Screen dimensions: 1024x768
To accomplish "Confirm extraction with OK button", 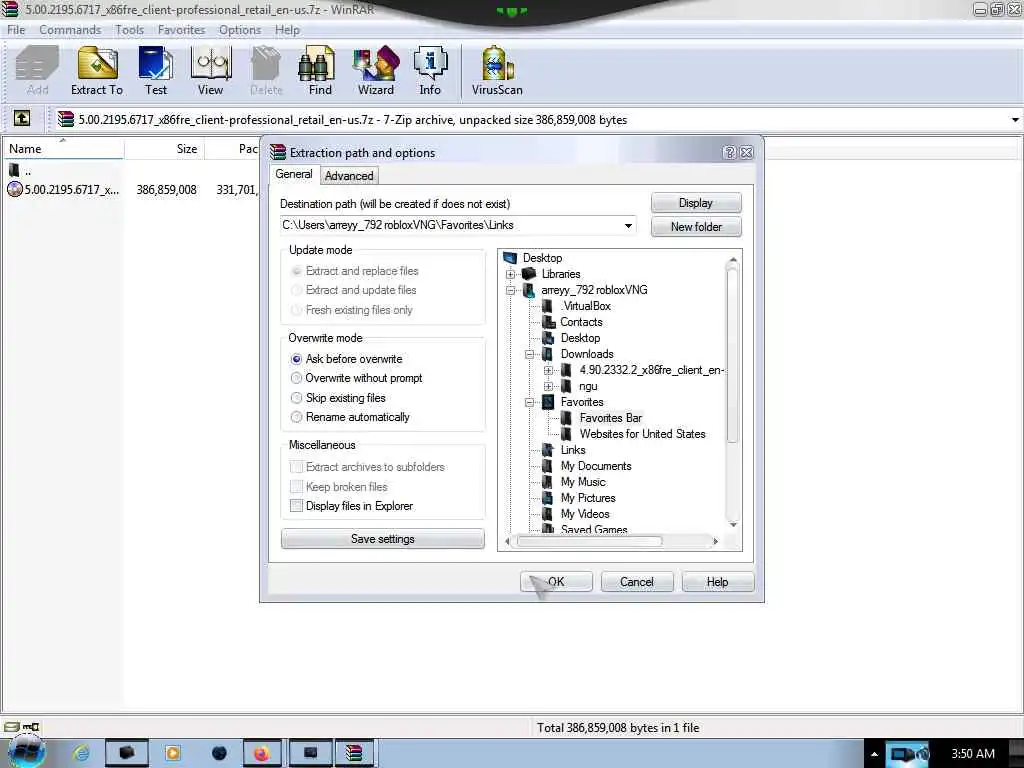I will click(556, 581).
